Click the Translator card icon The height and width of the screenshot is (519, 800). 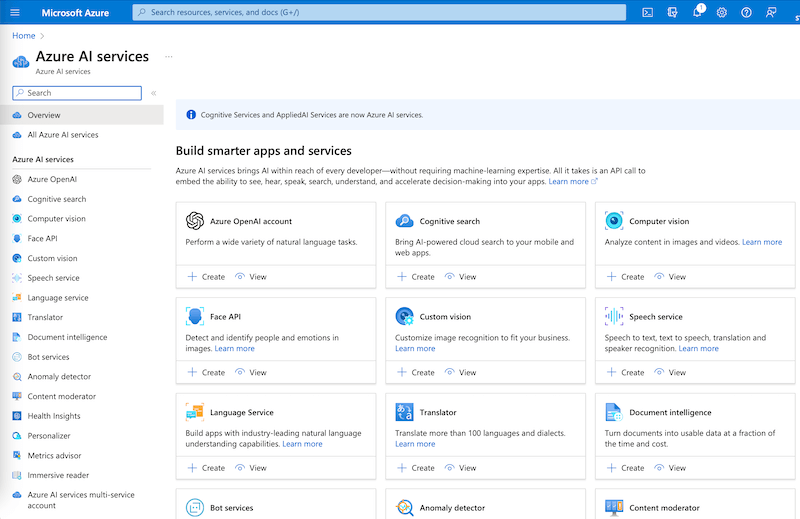(404, 412)
